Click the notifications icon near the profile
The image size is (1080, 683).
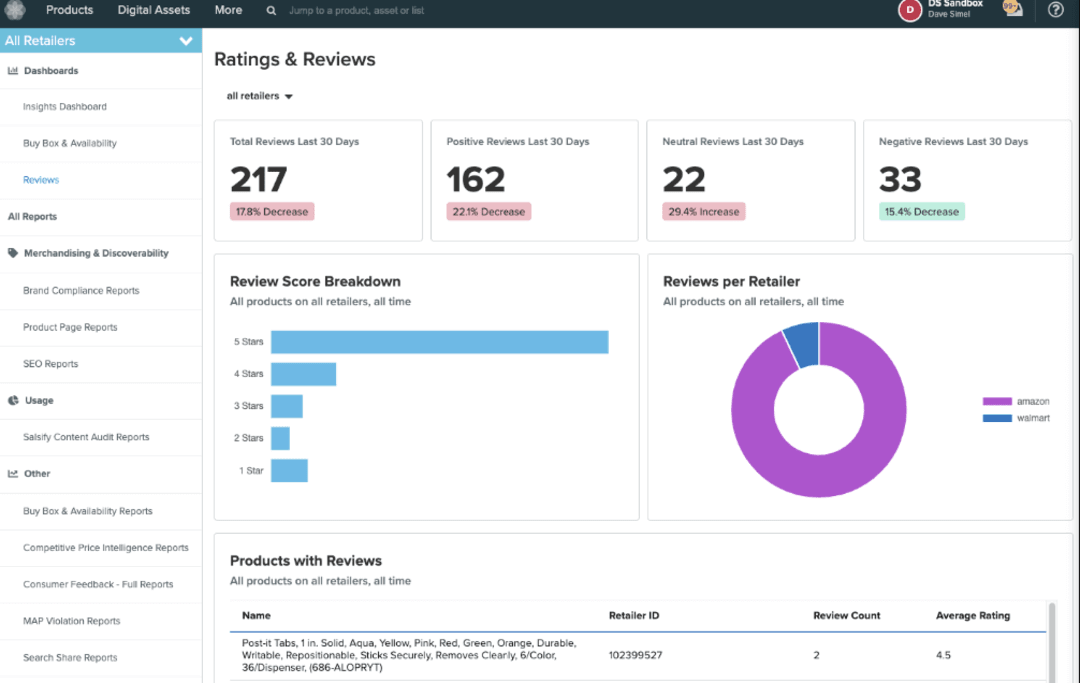(1012, 10)
